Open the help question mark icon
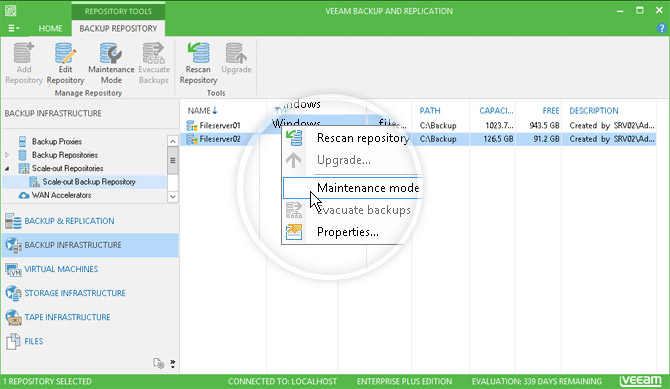This screenshot has width=670, height=389. [661, 28]
